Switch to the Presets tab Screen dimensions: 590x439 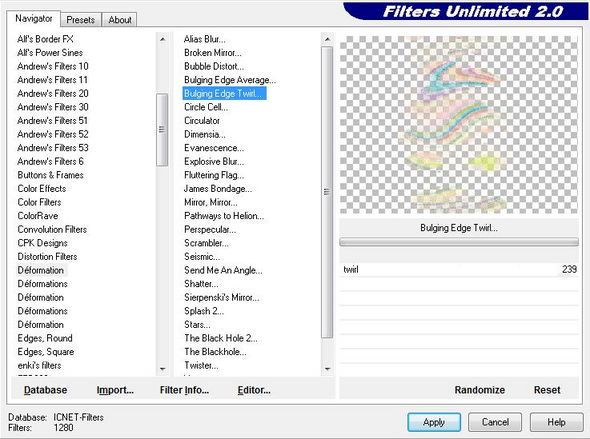(81, 20)
